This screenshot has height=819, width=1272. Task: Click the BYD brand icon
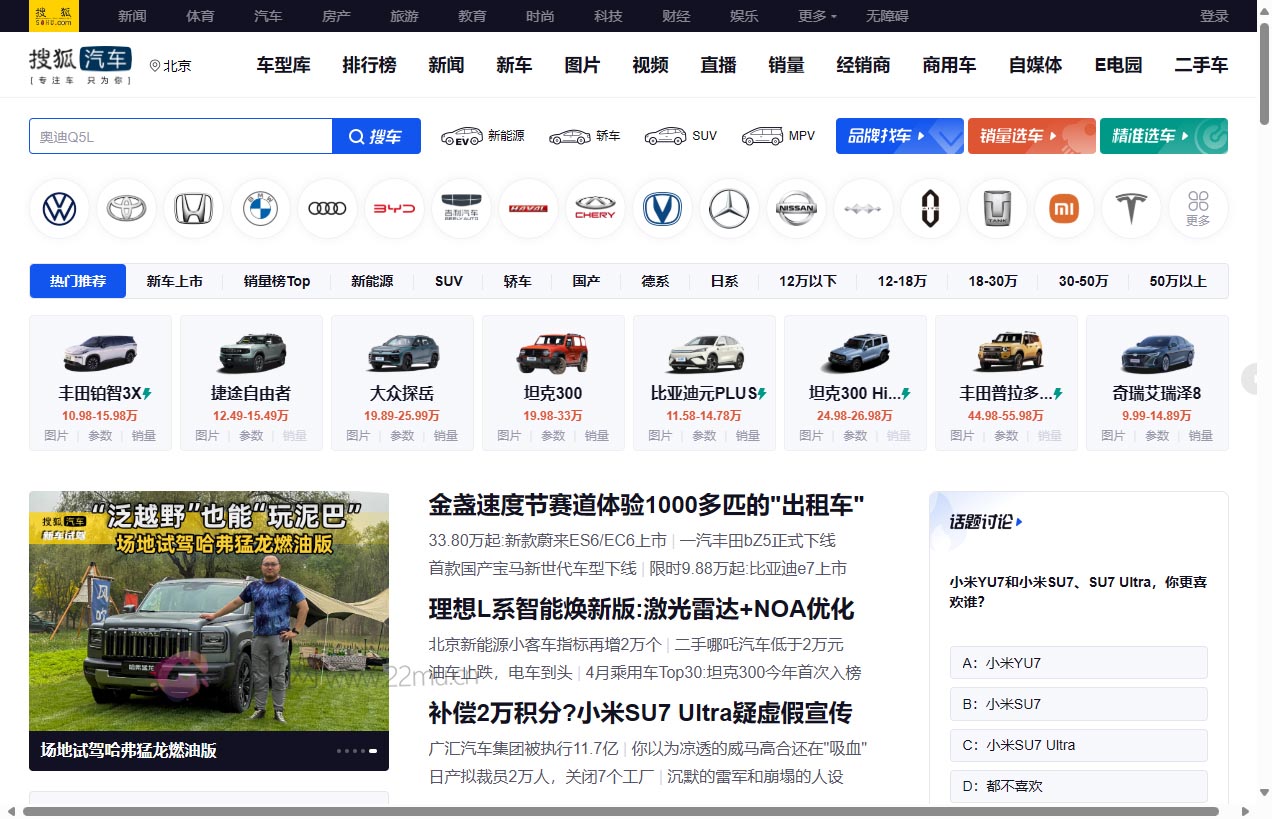click(x=394, y=208)
